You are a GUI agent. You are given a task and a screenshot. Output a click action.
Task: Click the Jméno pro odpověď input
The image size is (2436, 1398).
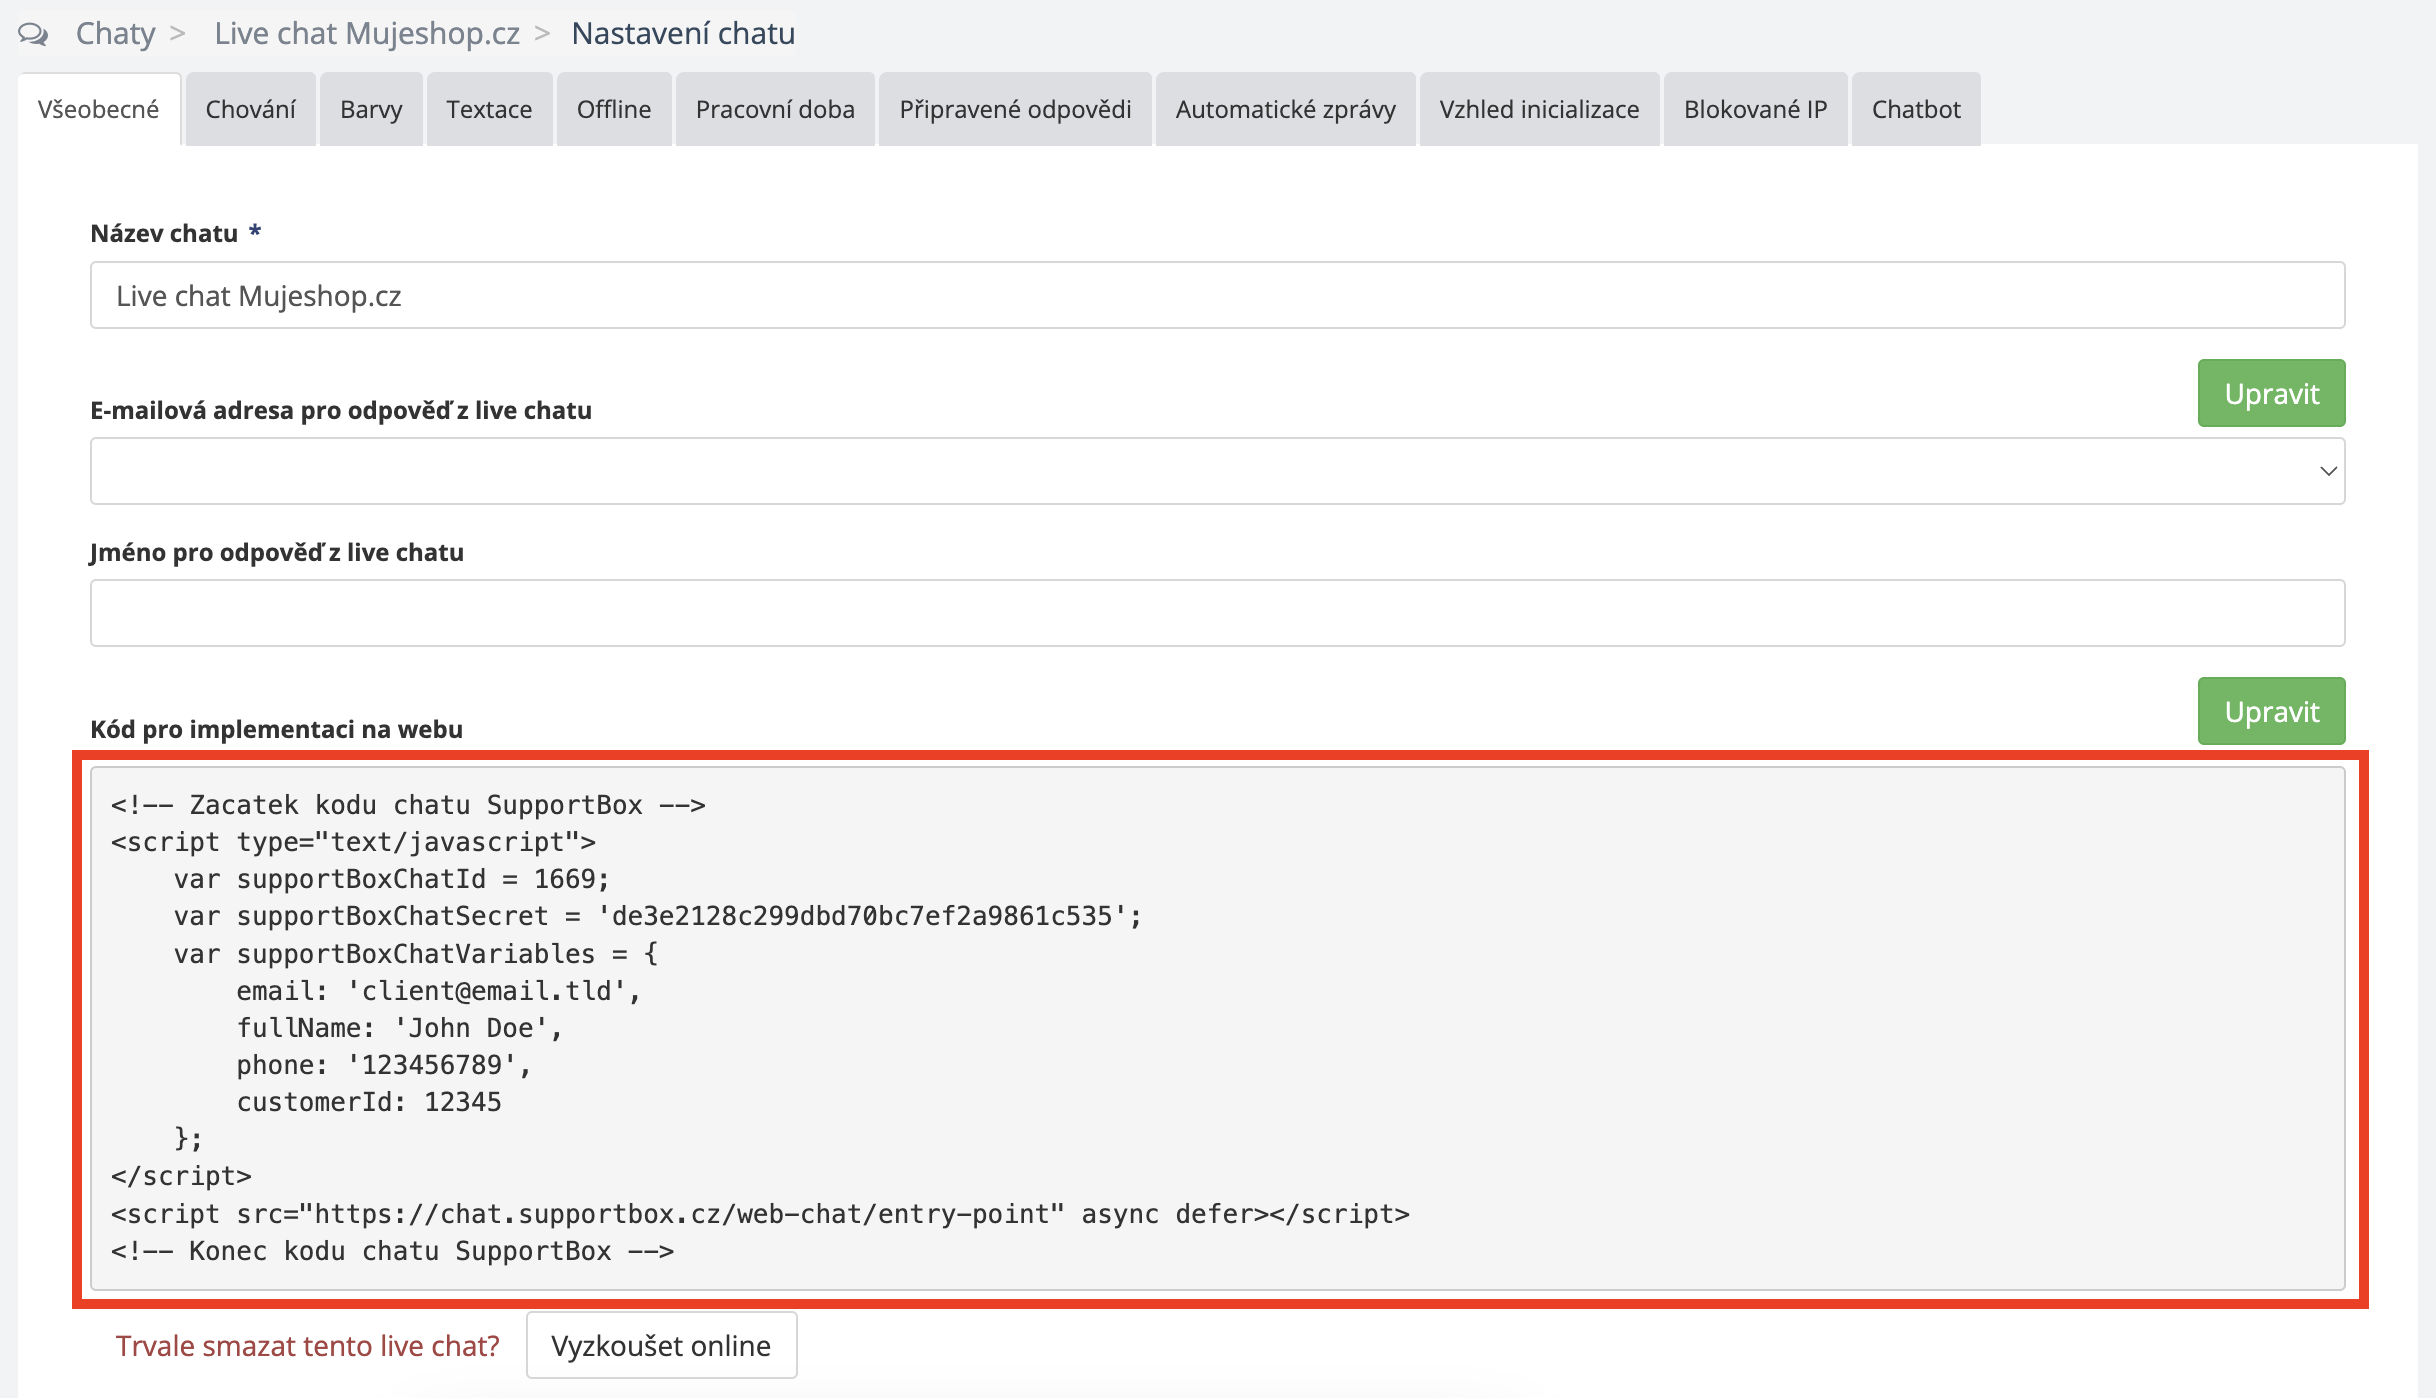[x=1217, y=613]
